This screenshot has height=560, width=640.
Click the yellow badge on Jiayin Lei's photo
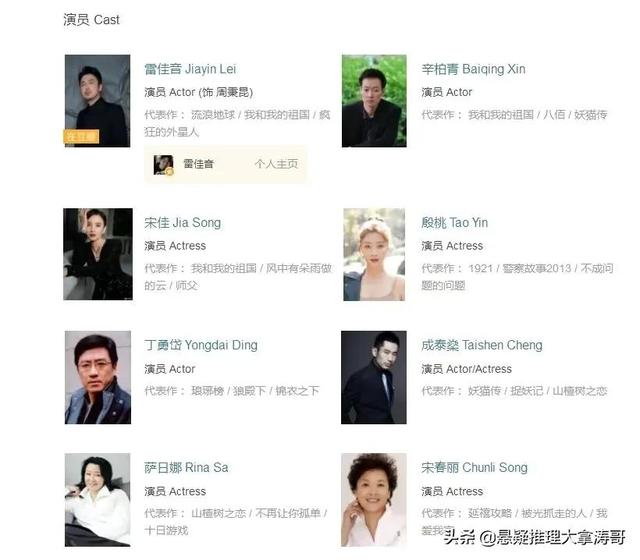tap(81, 136)
